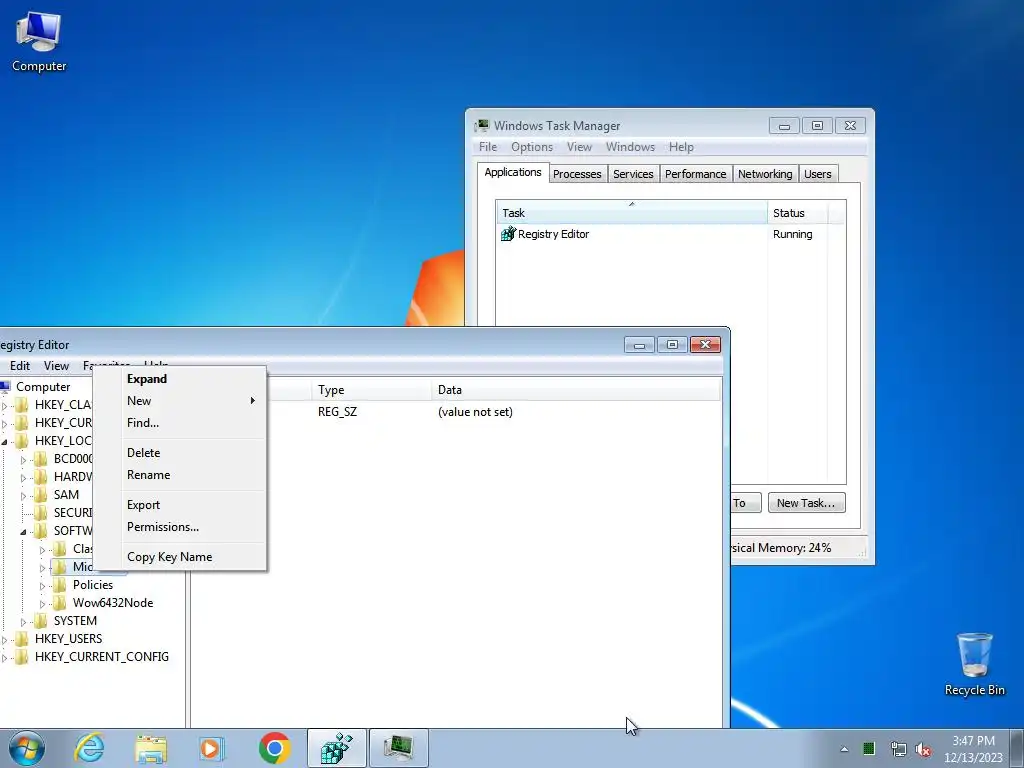This screenshot has width=1024, height=768.
Task: Expand the SYSTEM tree node
Action: pyautogui.click(x=24, y=622)
